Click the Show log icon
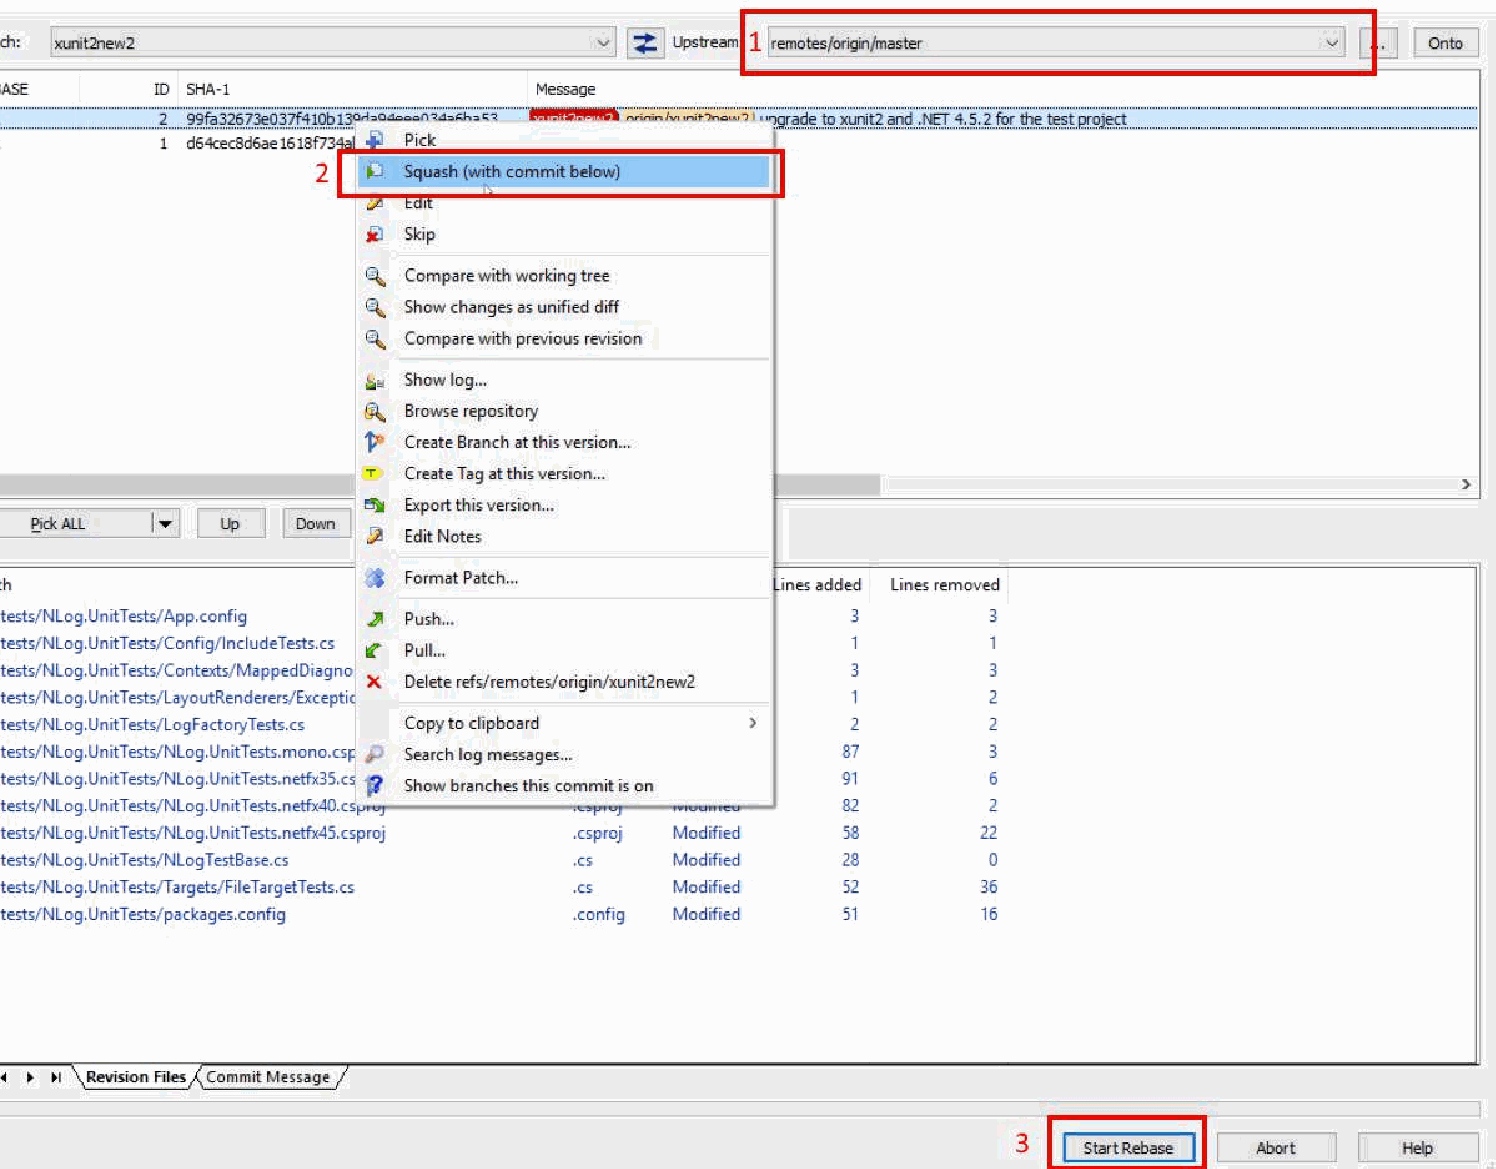The height and width of the screenshot is (1169, 1496). click(x=375, y=380)
